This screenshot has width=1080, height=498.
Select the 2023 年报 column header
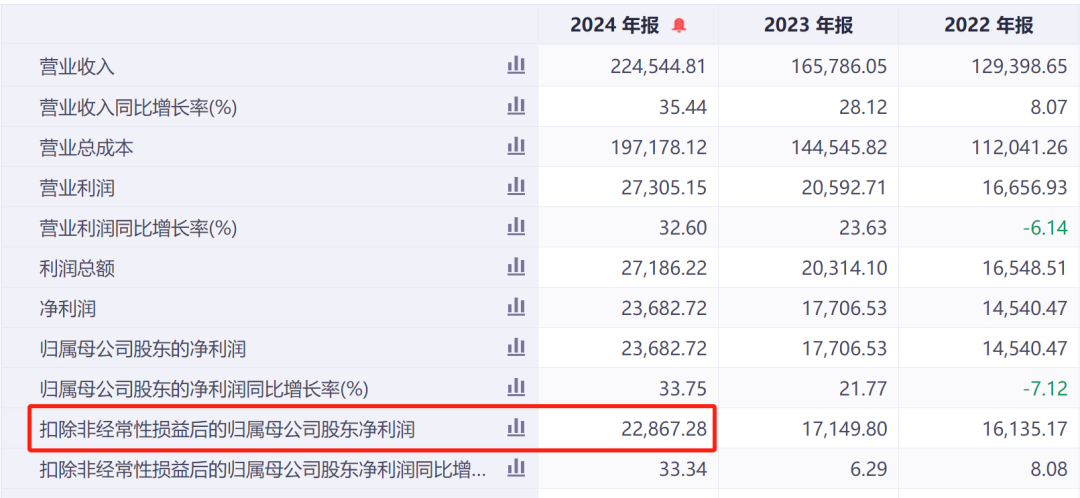coord(808,26)
